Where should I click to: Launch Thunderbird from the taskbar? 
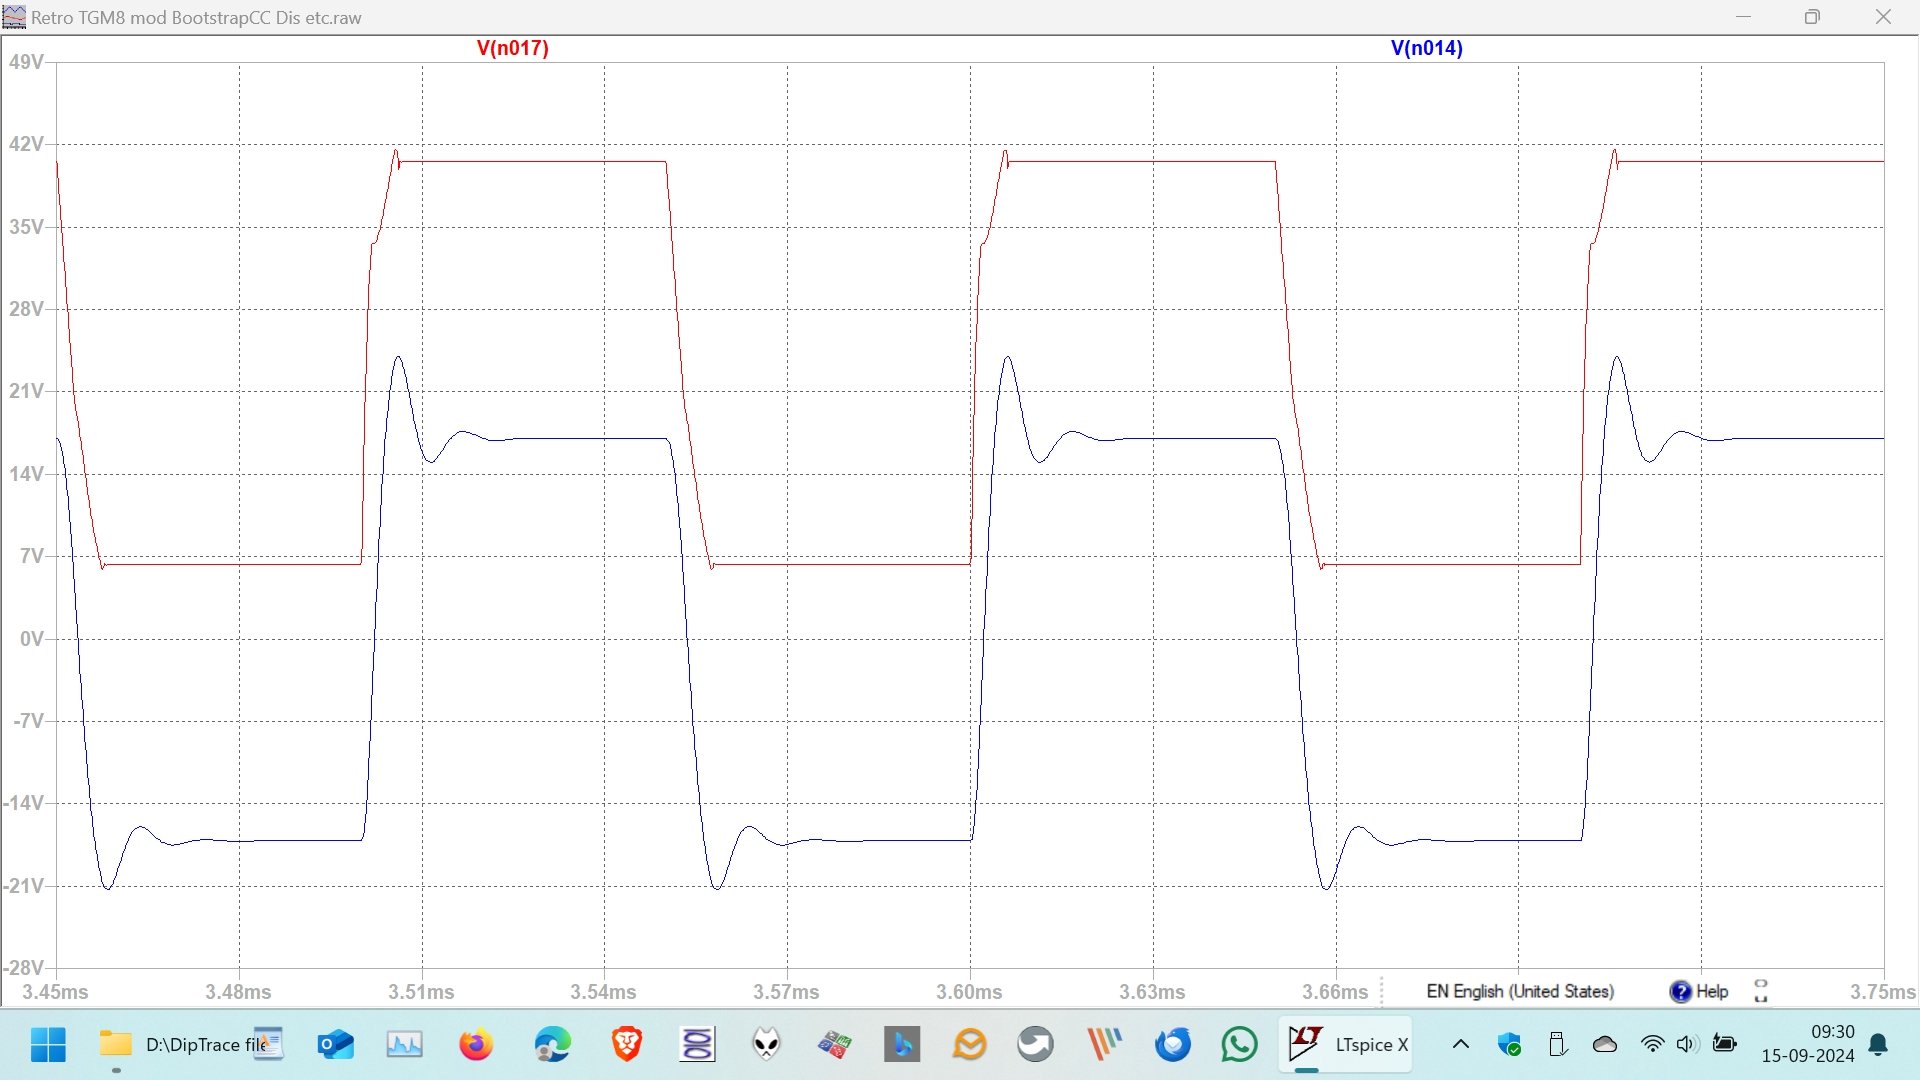point(1173,1045)
